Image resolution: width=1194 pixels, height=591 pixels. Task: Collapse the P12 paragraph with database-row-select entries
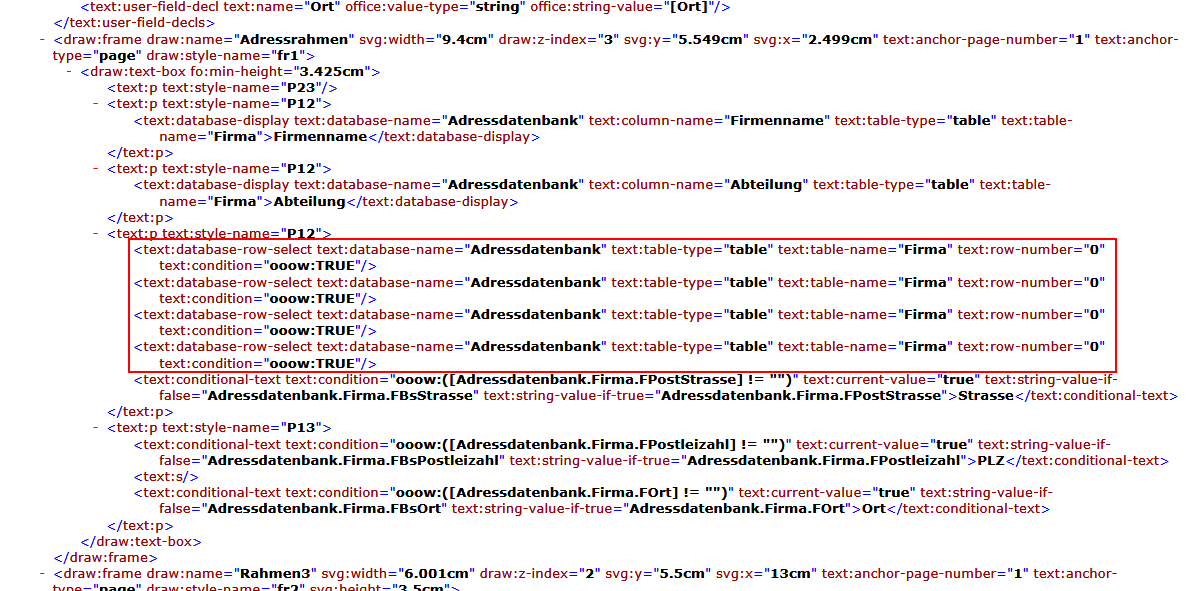97,234
